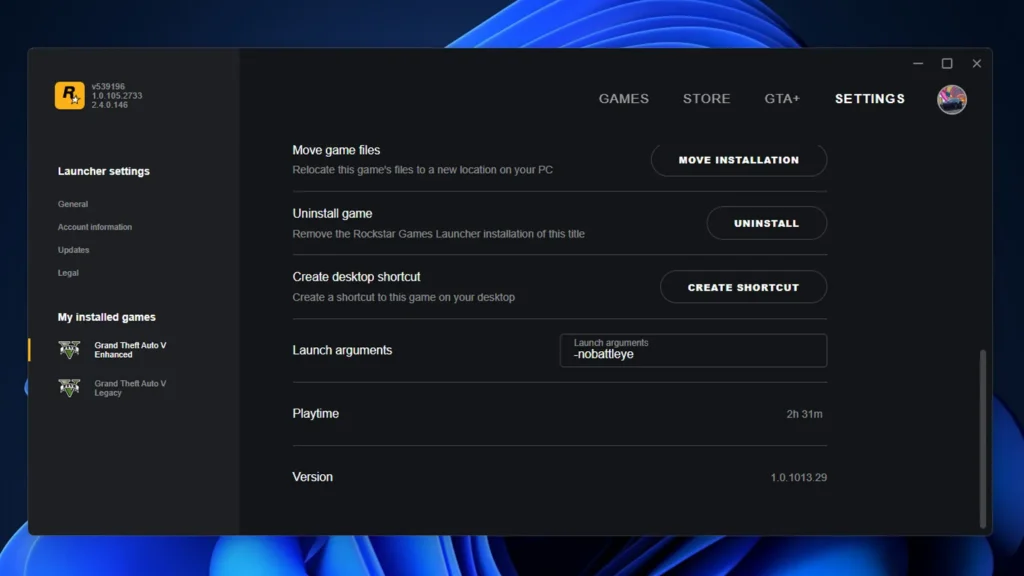
Task: Click the My installed games heading
Action: [104, 316]
